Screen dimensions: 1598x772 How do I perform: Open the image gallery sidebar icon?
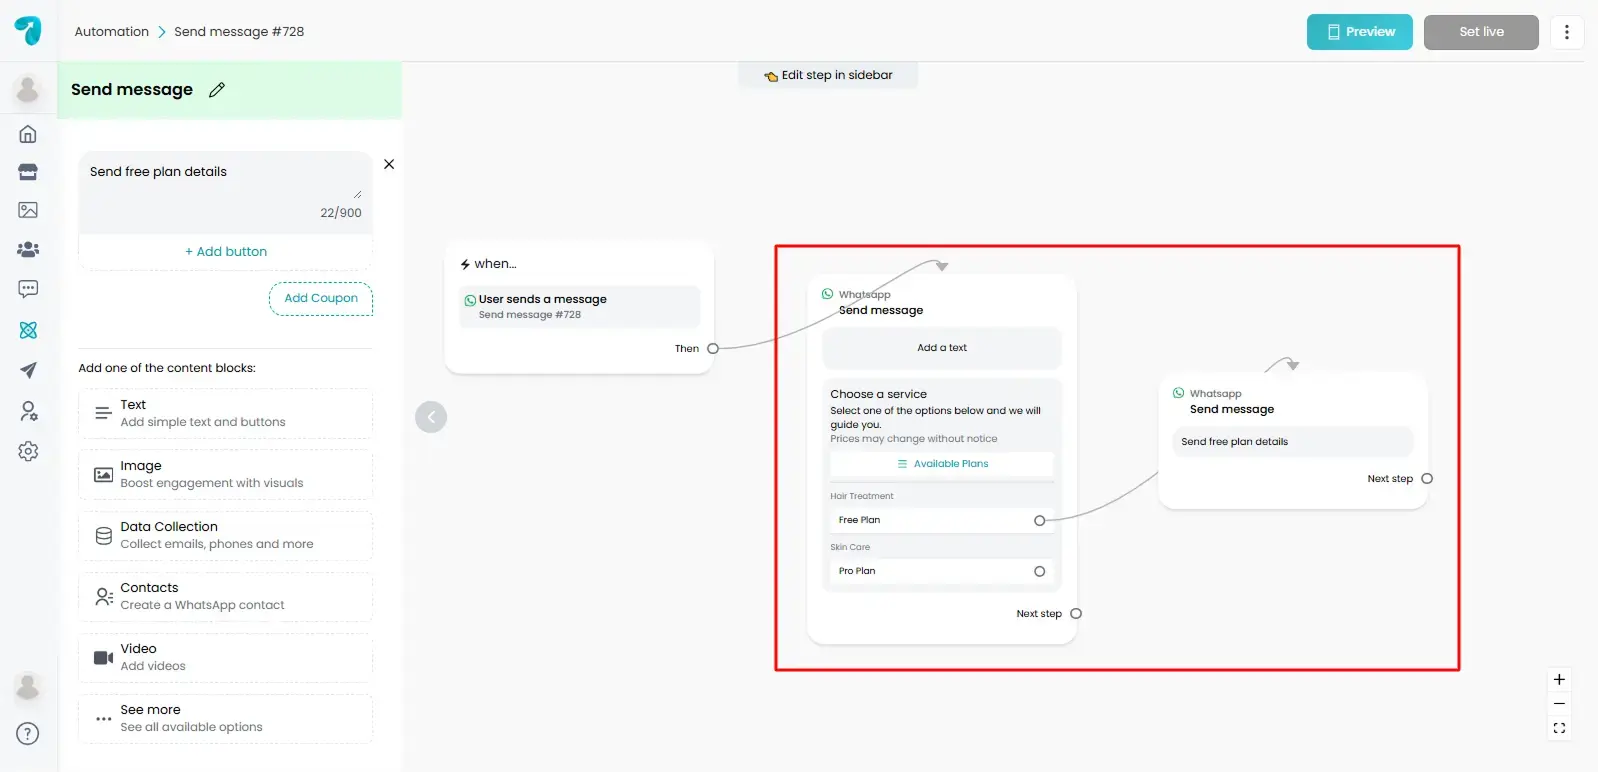pos(28,210)
